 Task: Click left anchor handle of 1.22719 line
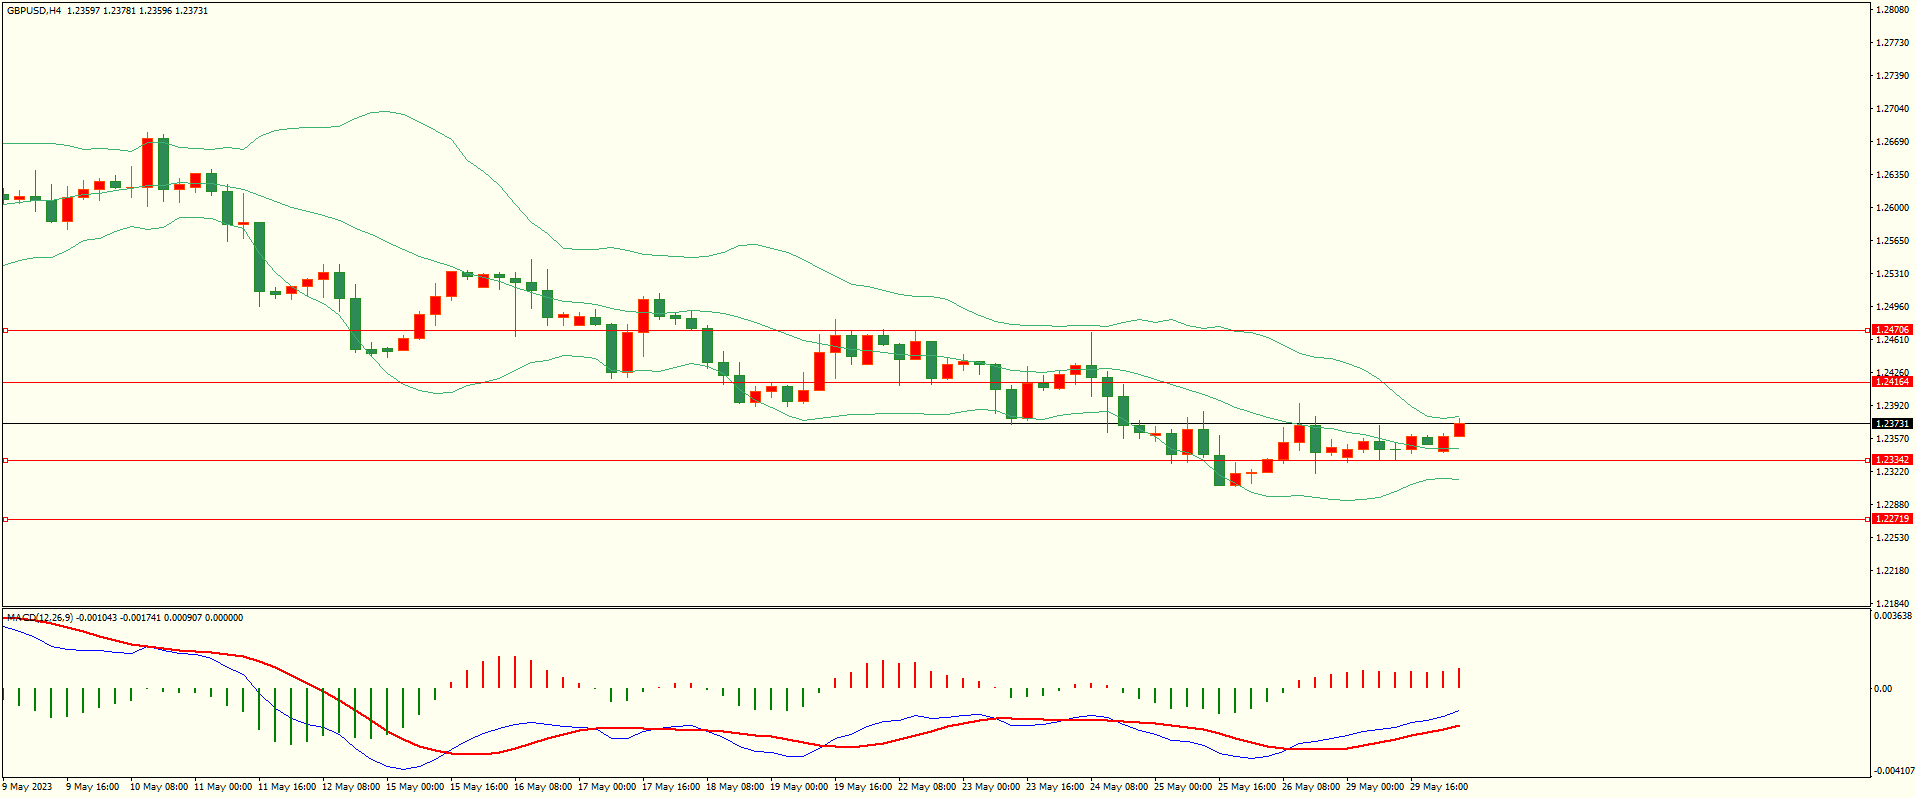[x=5, y=519]
